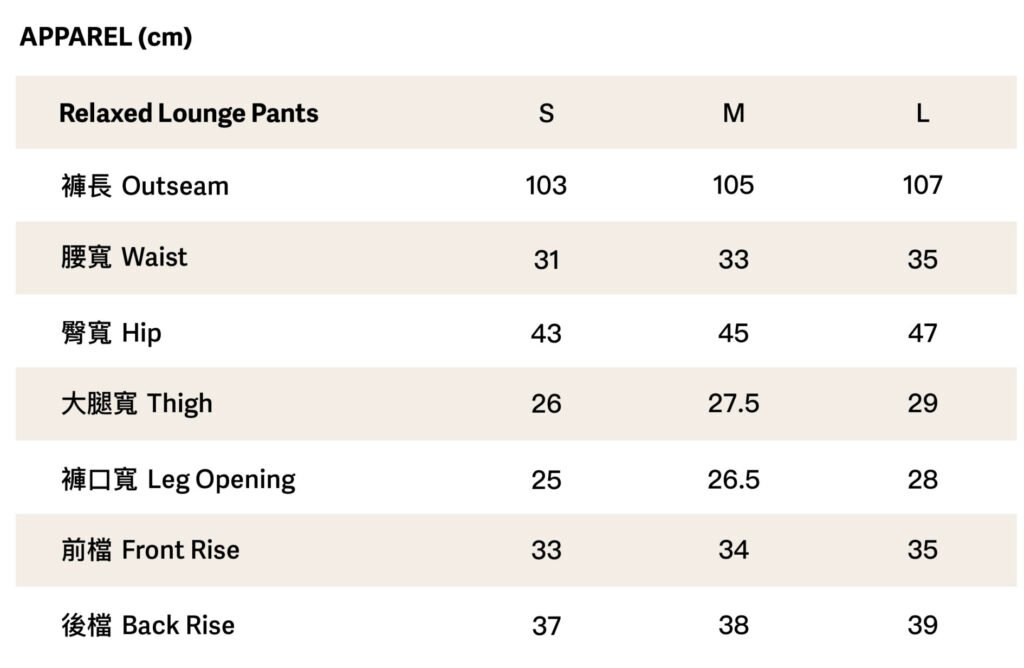The image size is (1024, 668).
Task: Select the Relaxed Lounge Pants header
Action: click(x=188, y=113)
